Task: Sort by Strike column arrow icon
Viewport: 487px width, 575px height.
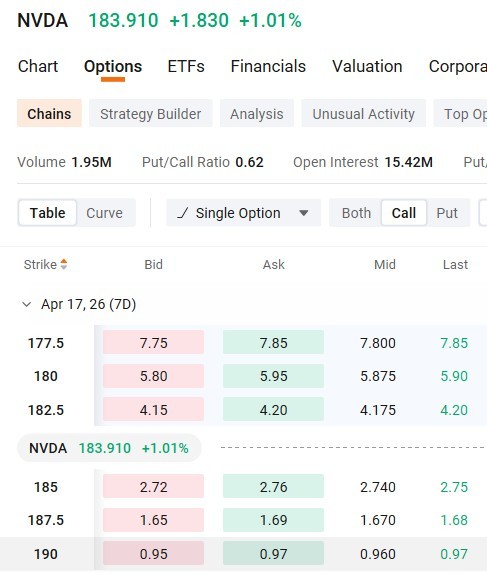Action: coord(64,264)
